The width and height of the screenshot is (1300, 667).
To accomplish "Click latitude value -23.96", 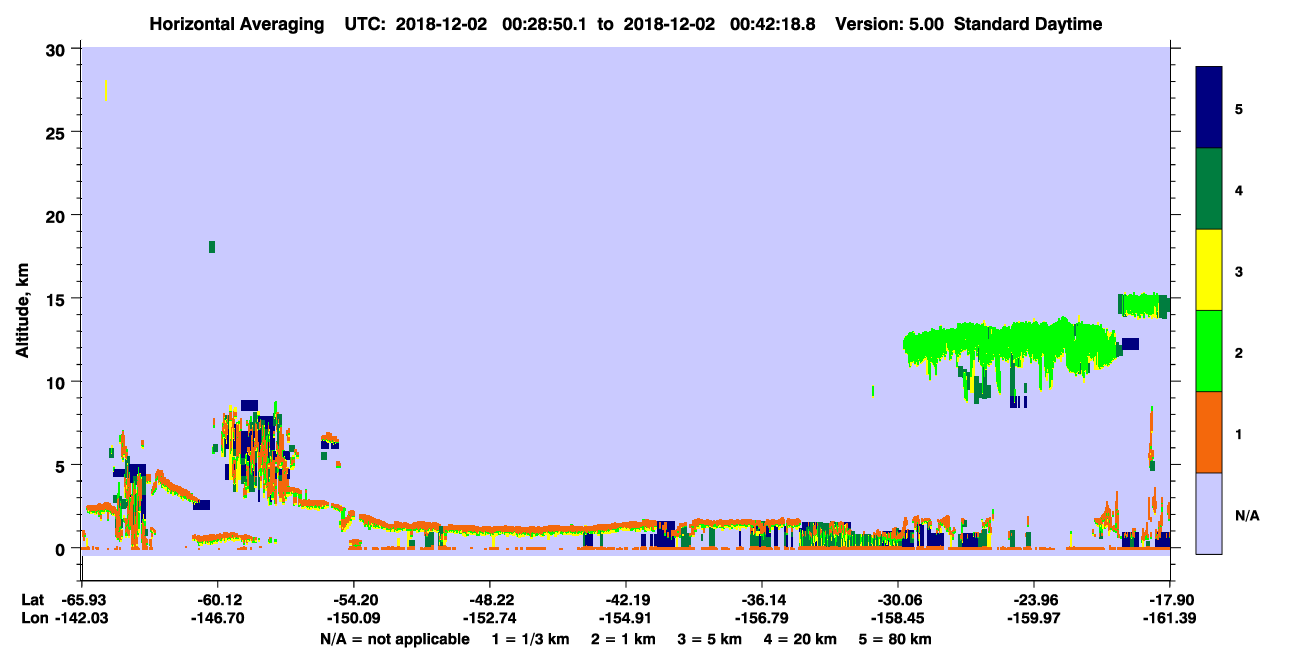I will (x=1034, y=600).
